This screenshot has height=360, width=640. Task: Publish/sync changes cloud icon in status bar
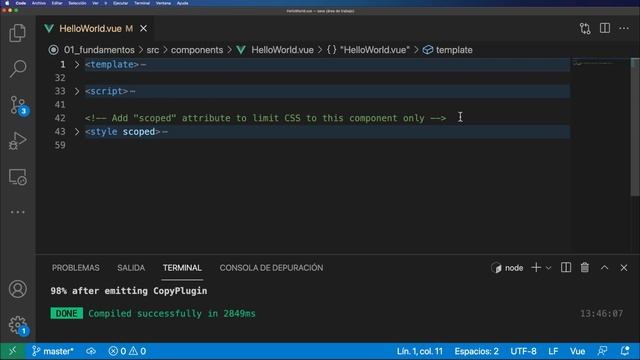(91, 351)
